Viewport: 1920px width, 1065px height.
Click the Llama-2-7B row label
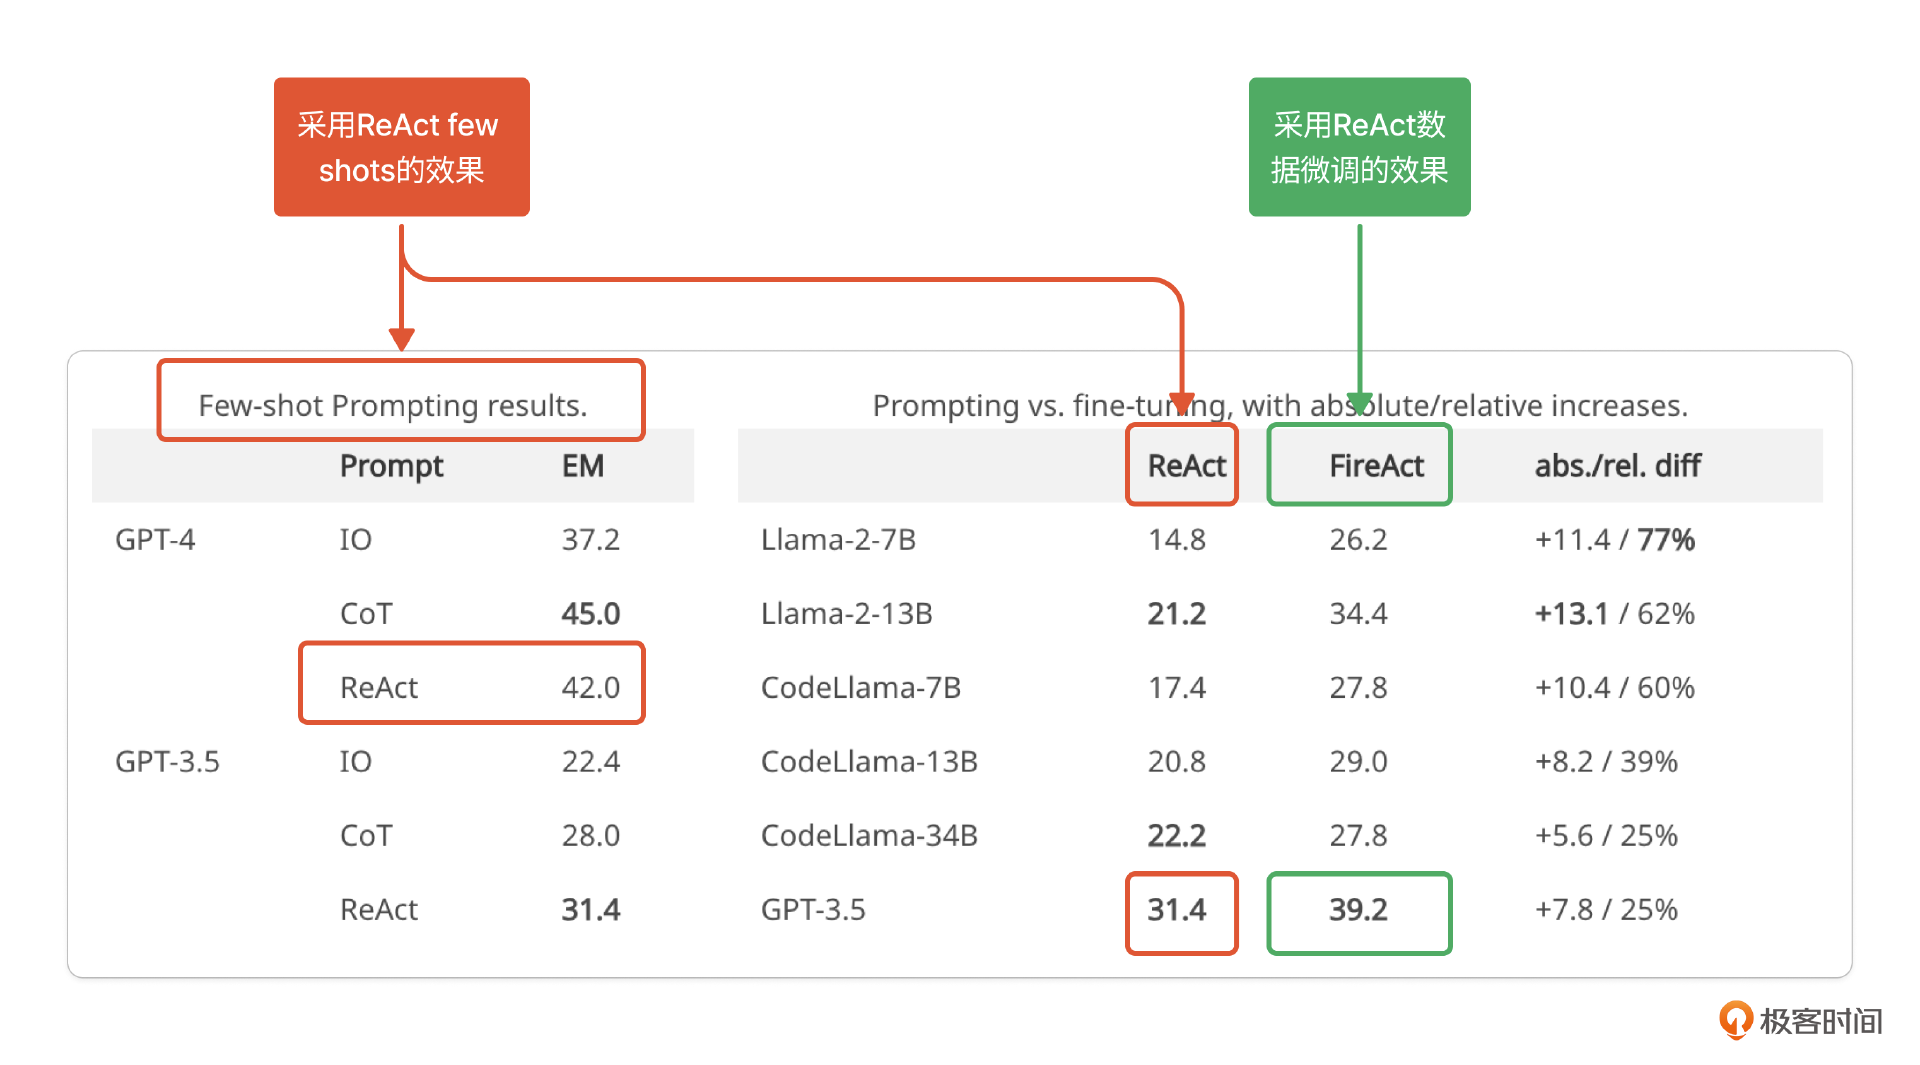tap(838, 540)
